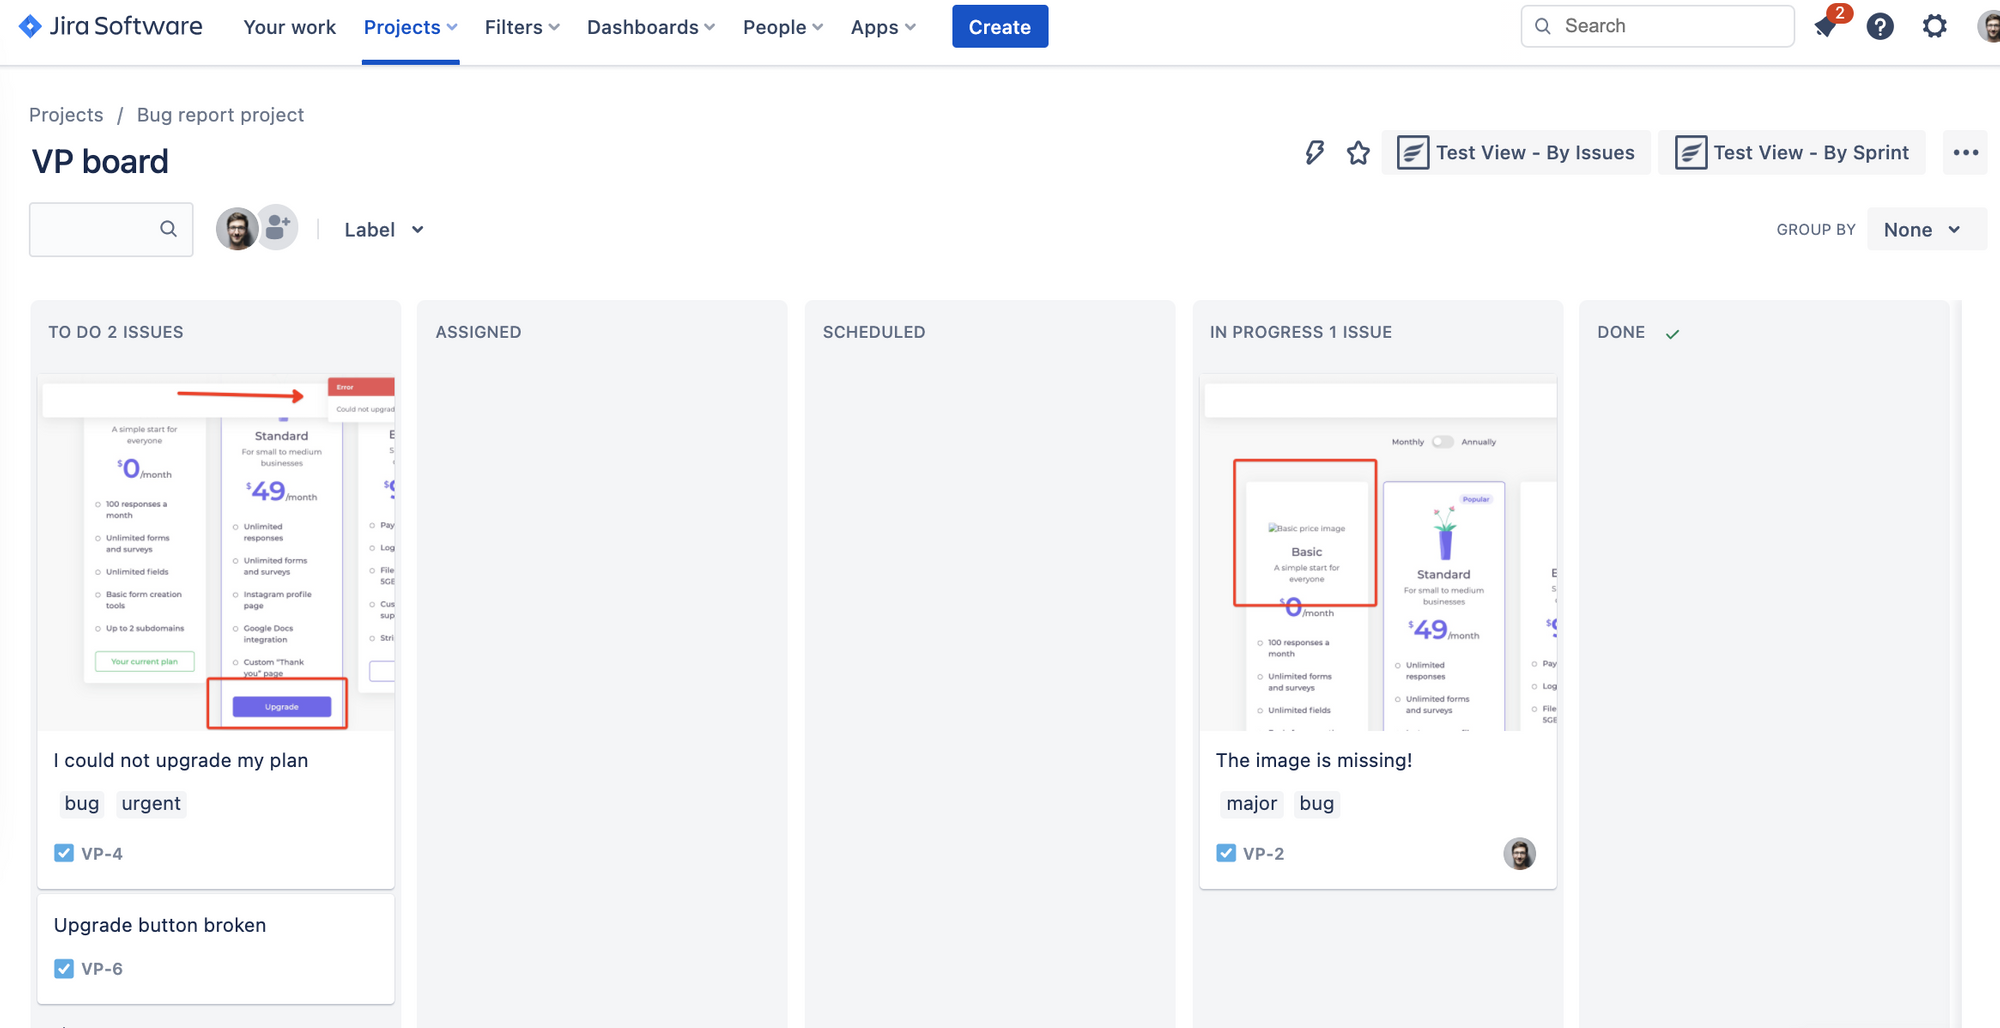Open the profile avatar in the top bar

tap(1989, 27)
